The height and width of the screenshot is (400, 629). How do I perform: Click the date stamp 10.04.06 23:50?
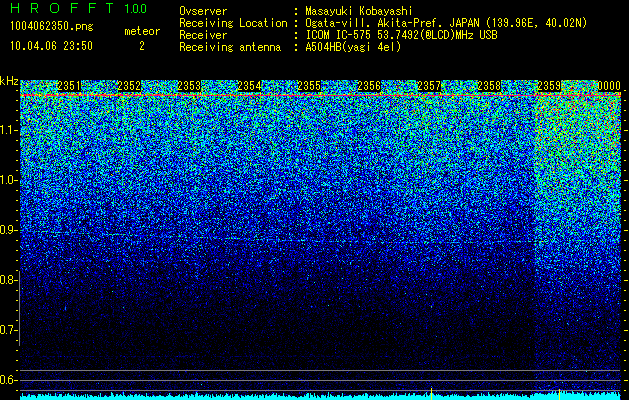[51, 46]
